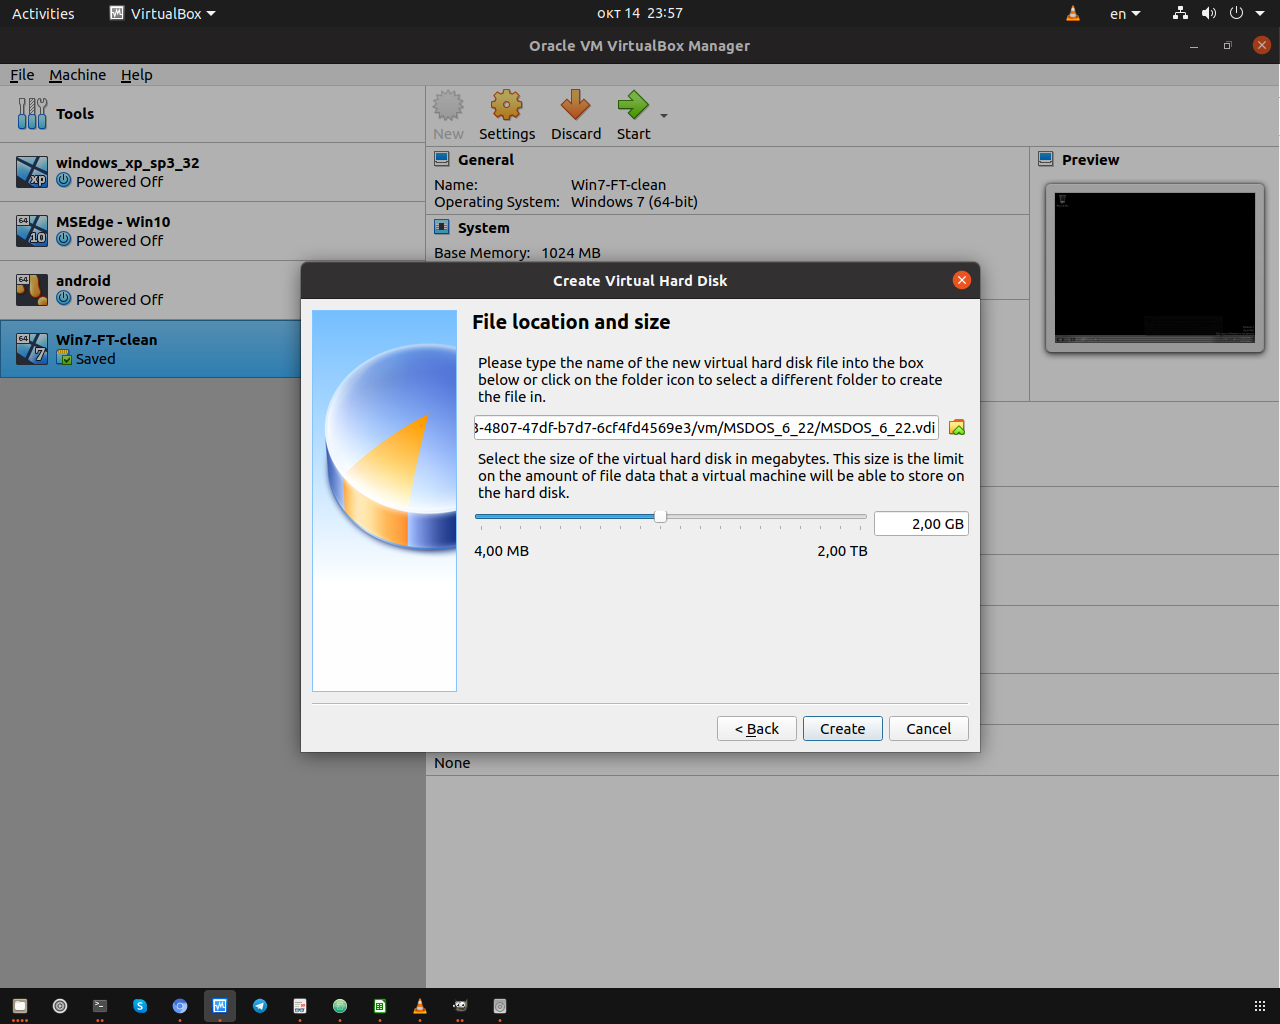
Task: Cancel the hard disk creation
Action: 929,729
